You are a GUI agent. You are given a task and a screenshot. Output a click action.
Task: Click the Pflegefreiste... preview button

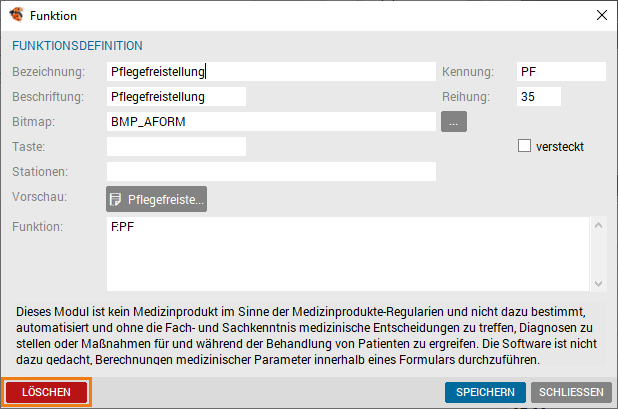(x=156, y=199)
